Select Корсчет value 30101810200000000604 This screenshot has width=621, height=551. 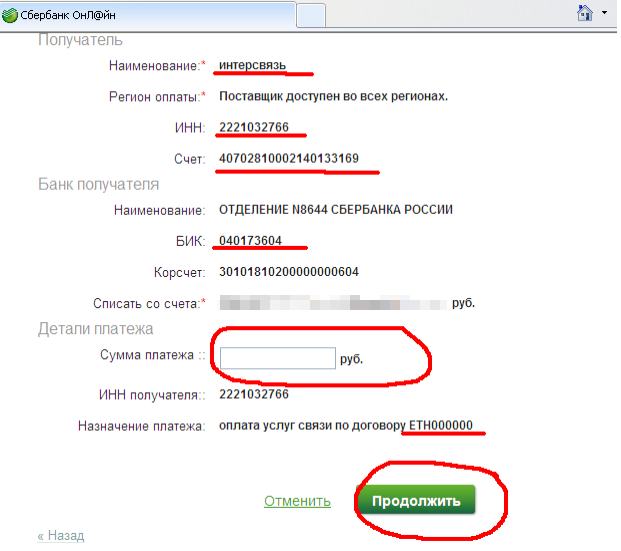tap(289, 272)
